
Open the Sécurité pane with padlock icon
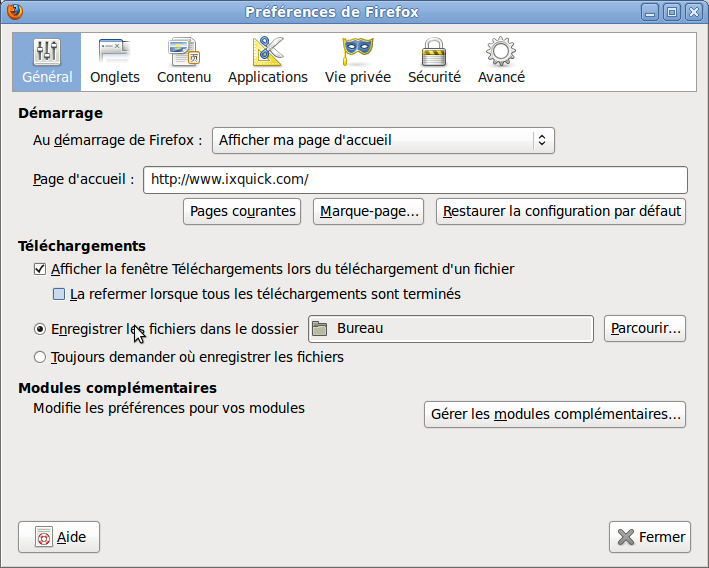pos(434,62)
